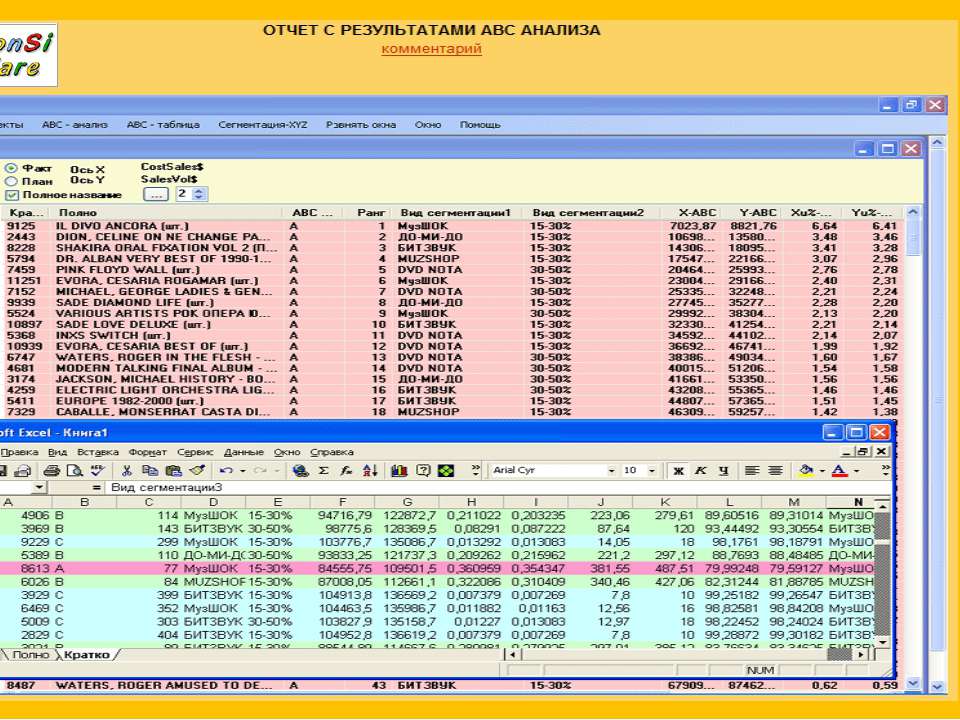This screenshot has height=720, width=960.
Task: Expand the undo history dropdown arrow
Action: [x=242, y=470]
